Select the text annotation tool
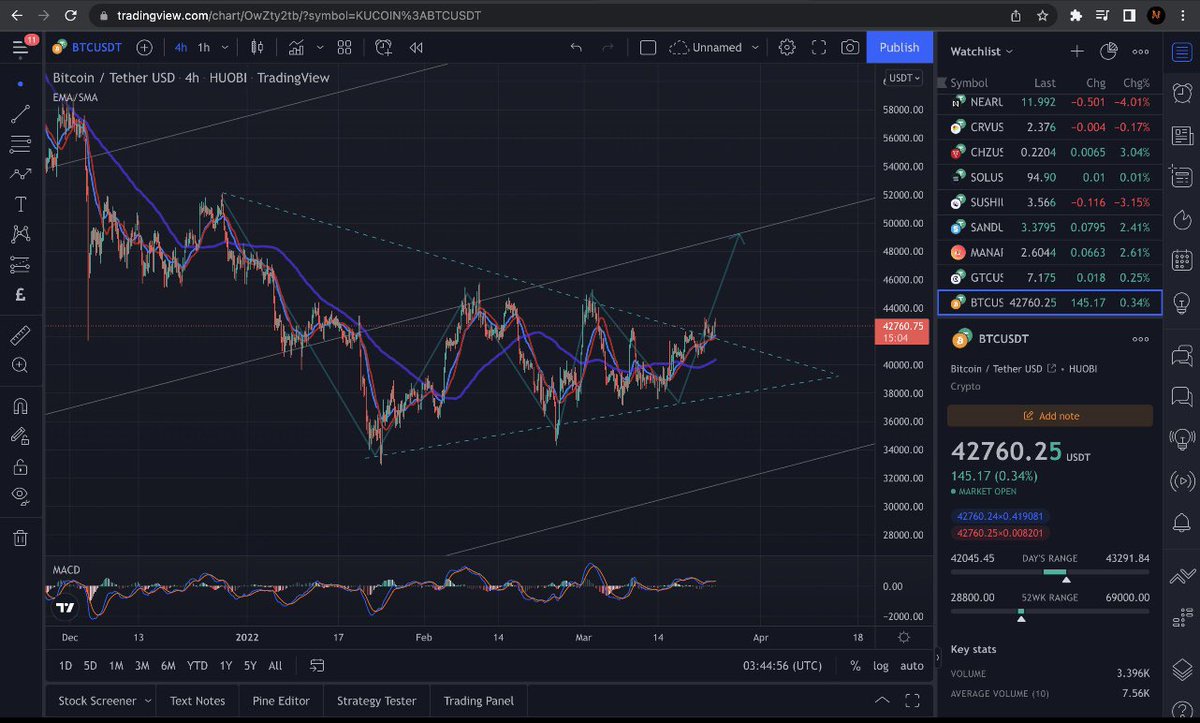This screenshot has width=1200, height=723. [x=20, y=204]
